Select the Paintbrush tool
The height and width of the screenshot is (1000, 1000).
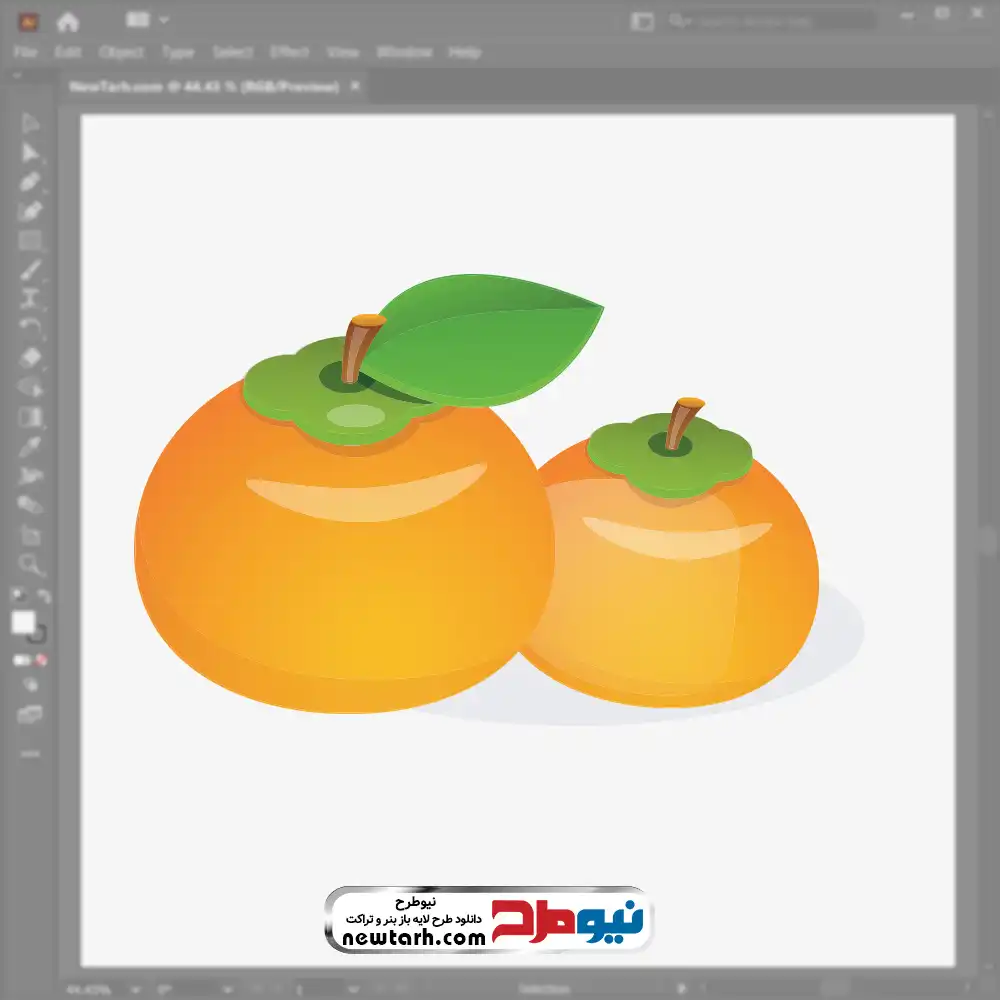30,270
